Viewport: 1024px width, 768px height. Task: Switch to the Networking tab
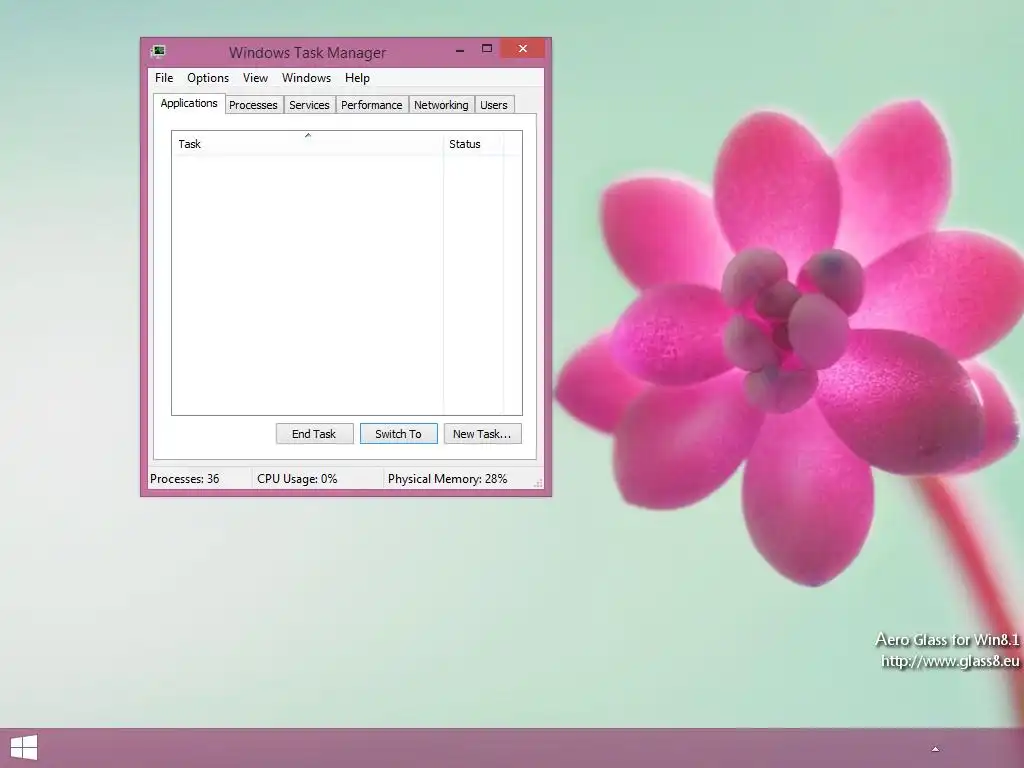pyautogui.click(x=441, y=105)
